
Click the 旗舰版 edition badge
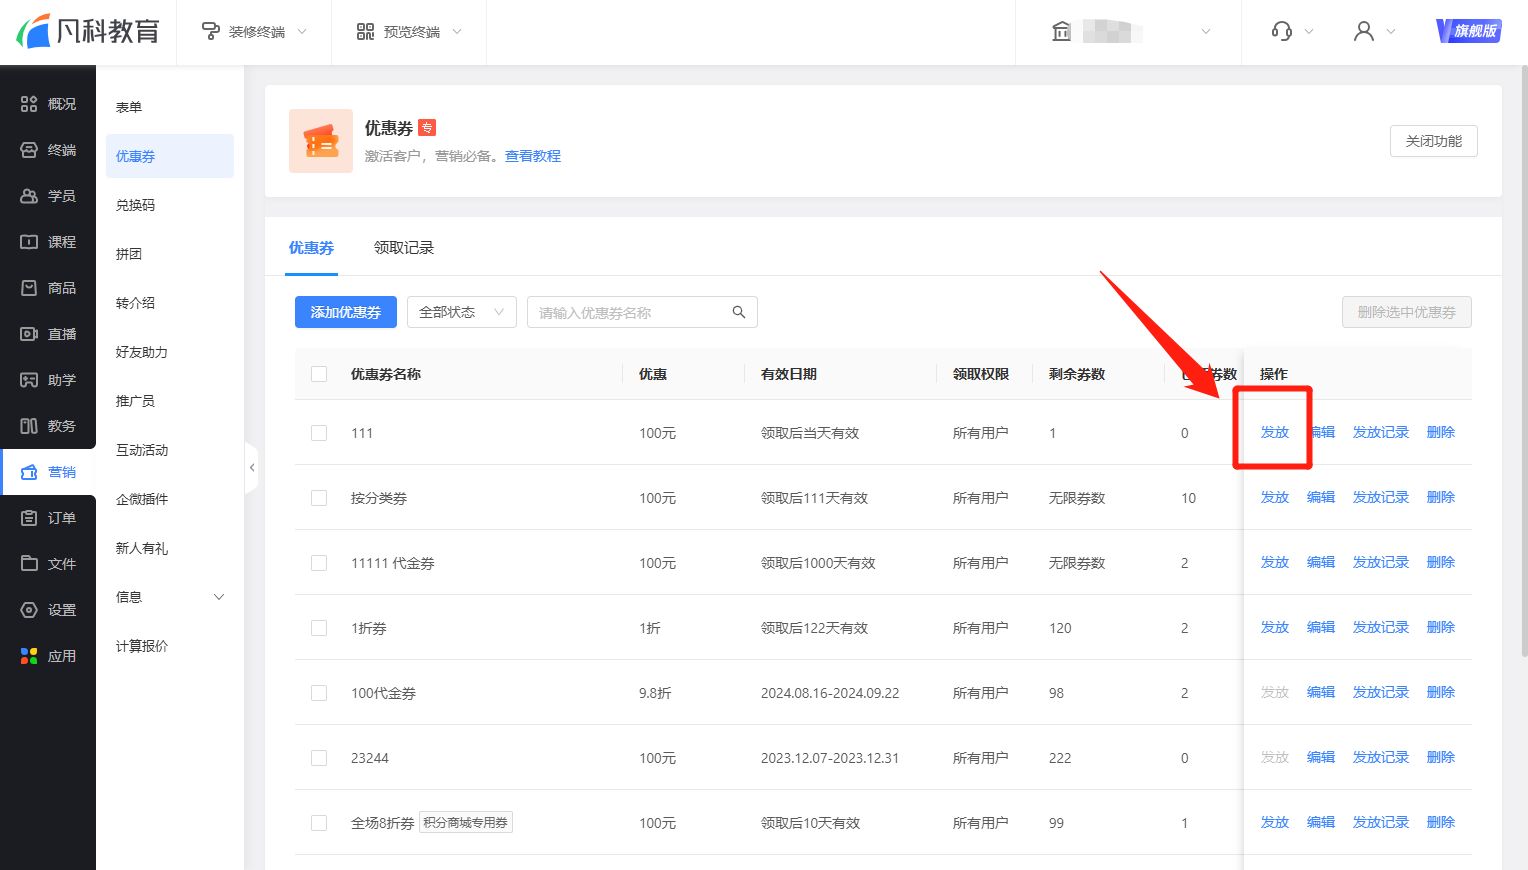pyautogui.click(x=1469, y=31)
